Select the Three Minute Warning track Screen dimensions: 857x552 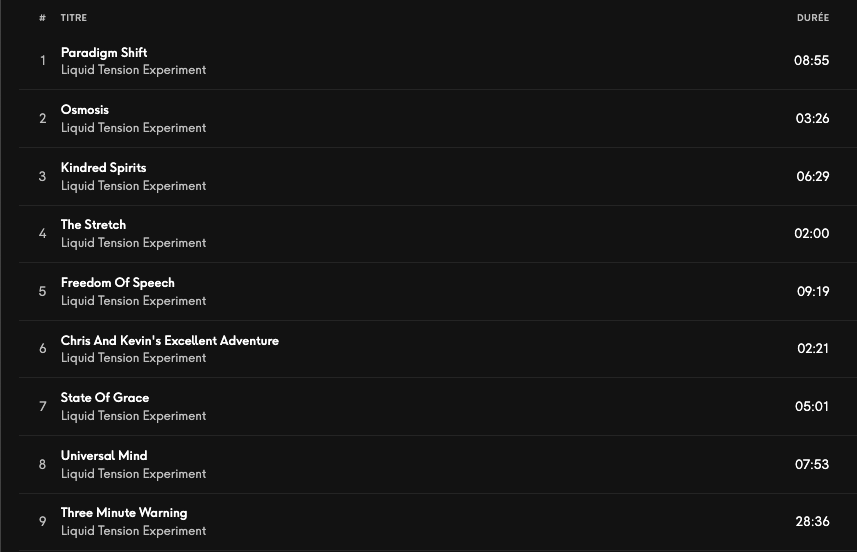[x=124, y=513]
